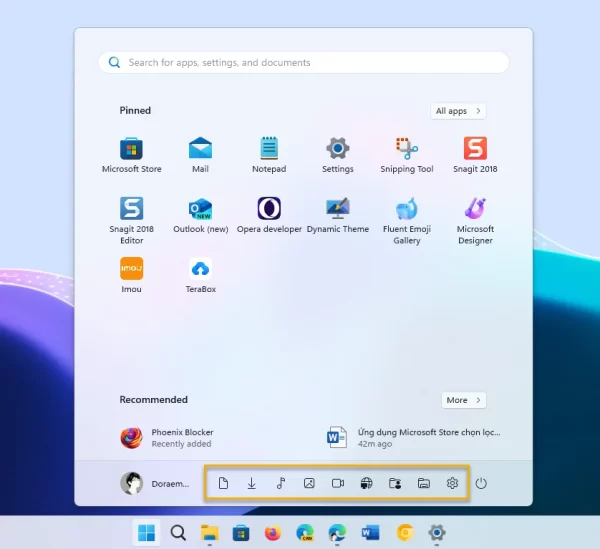The width and height of the screenshot is (600, 549).
Task: Click the Pinned section heading
Action: 135,111
